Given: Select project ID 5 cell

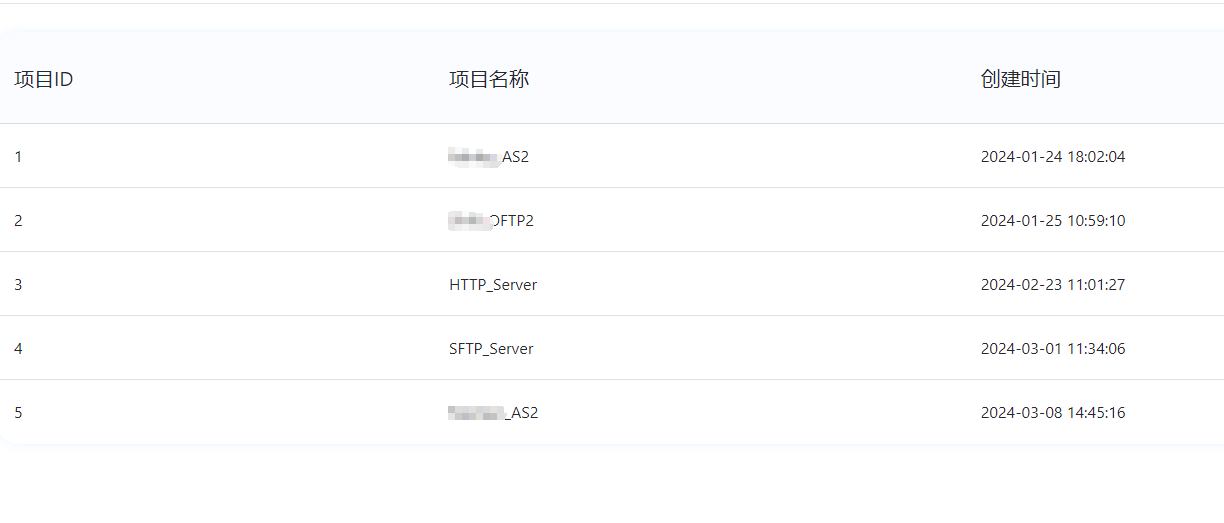Looking at the screenshot, I should pos(18,413).
